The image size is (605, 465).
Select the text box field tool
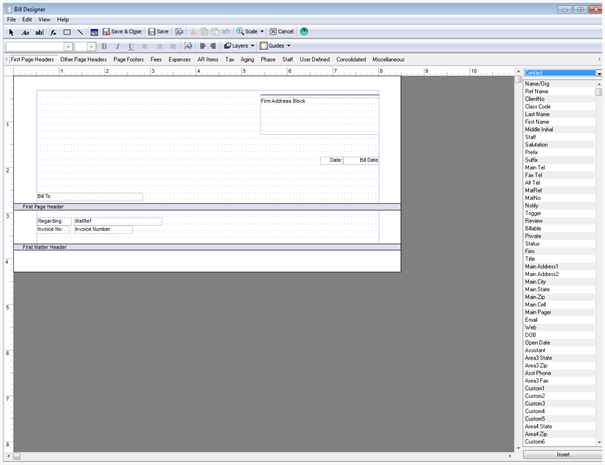(39, 32)
